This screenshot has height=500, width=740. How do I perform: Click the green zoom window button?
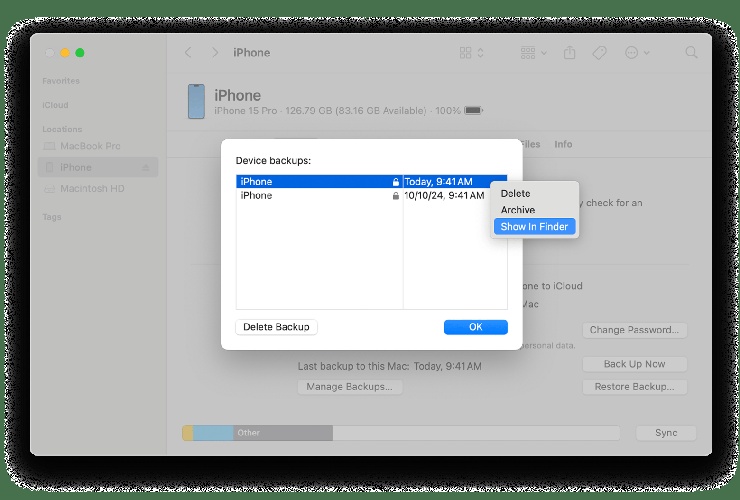pos(80,52)
